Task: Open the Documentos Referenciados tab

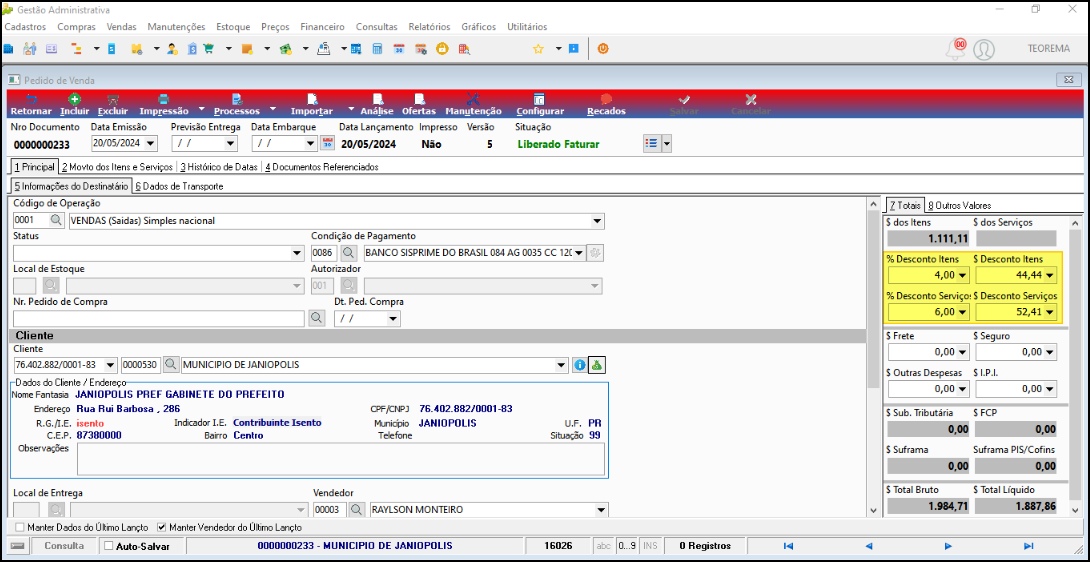Action: click(x=321, y=168)
